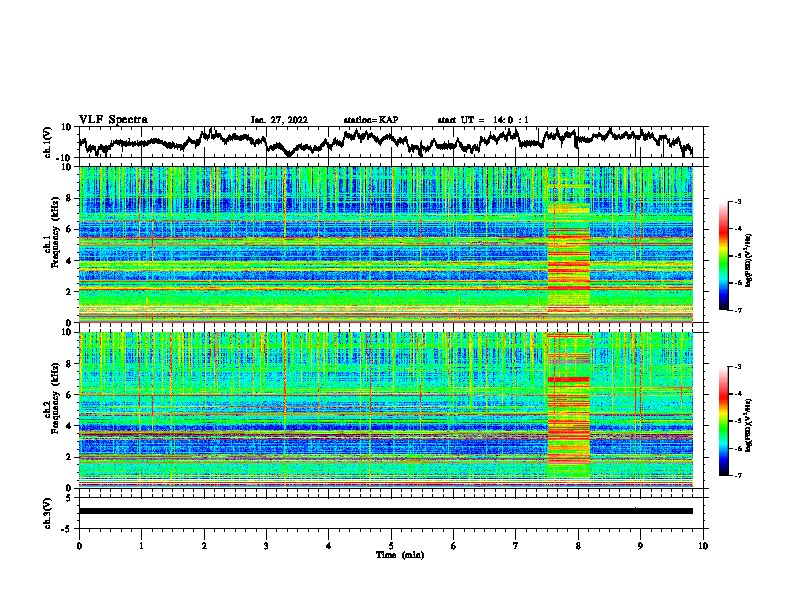This screenshot has width=792, height=612.
Task: Click the time axis tick label '10'
Action: point(703,546)
